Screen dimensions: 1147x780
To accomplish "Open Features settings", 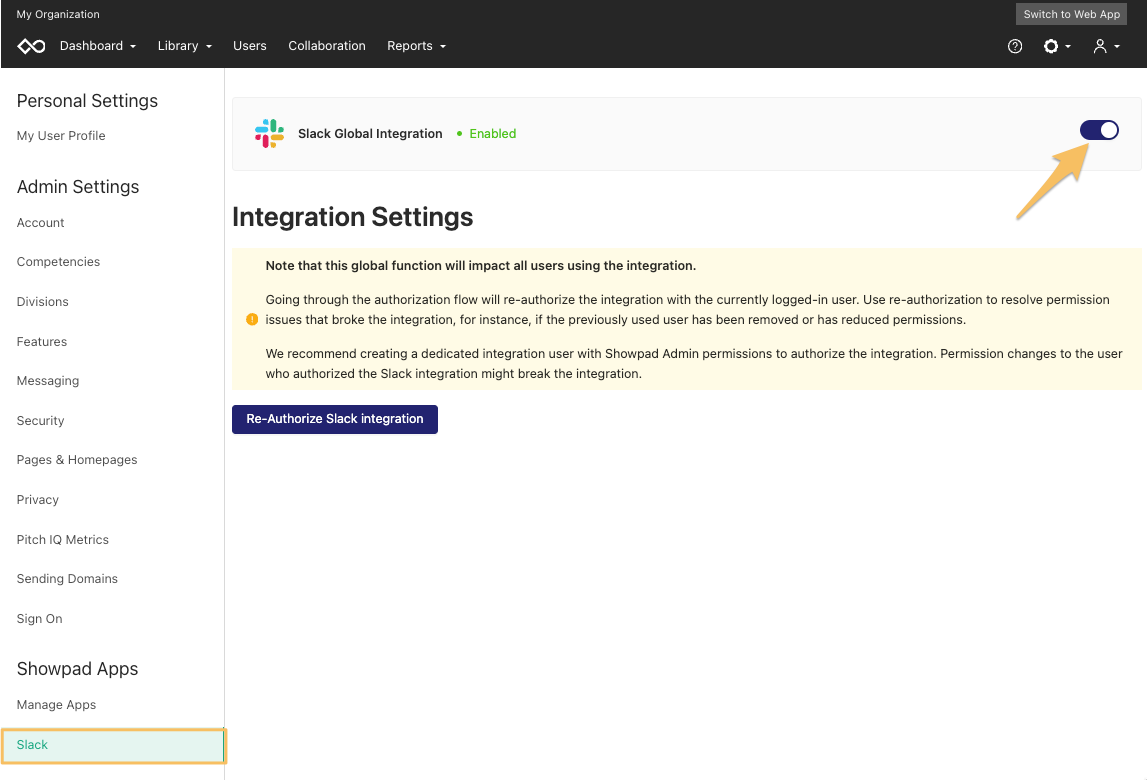I will 42,342.
